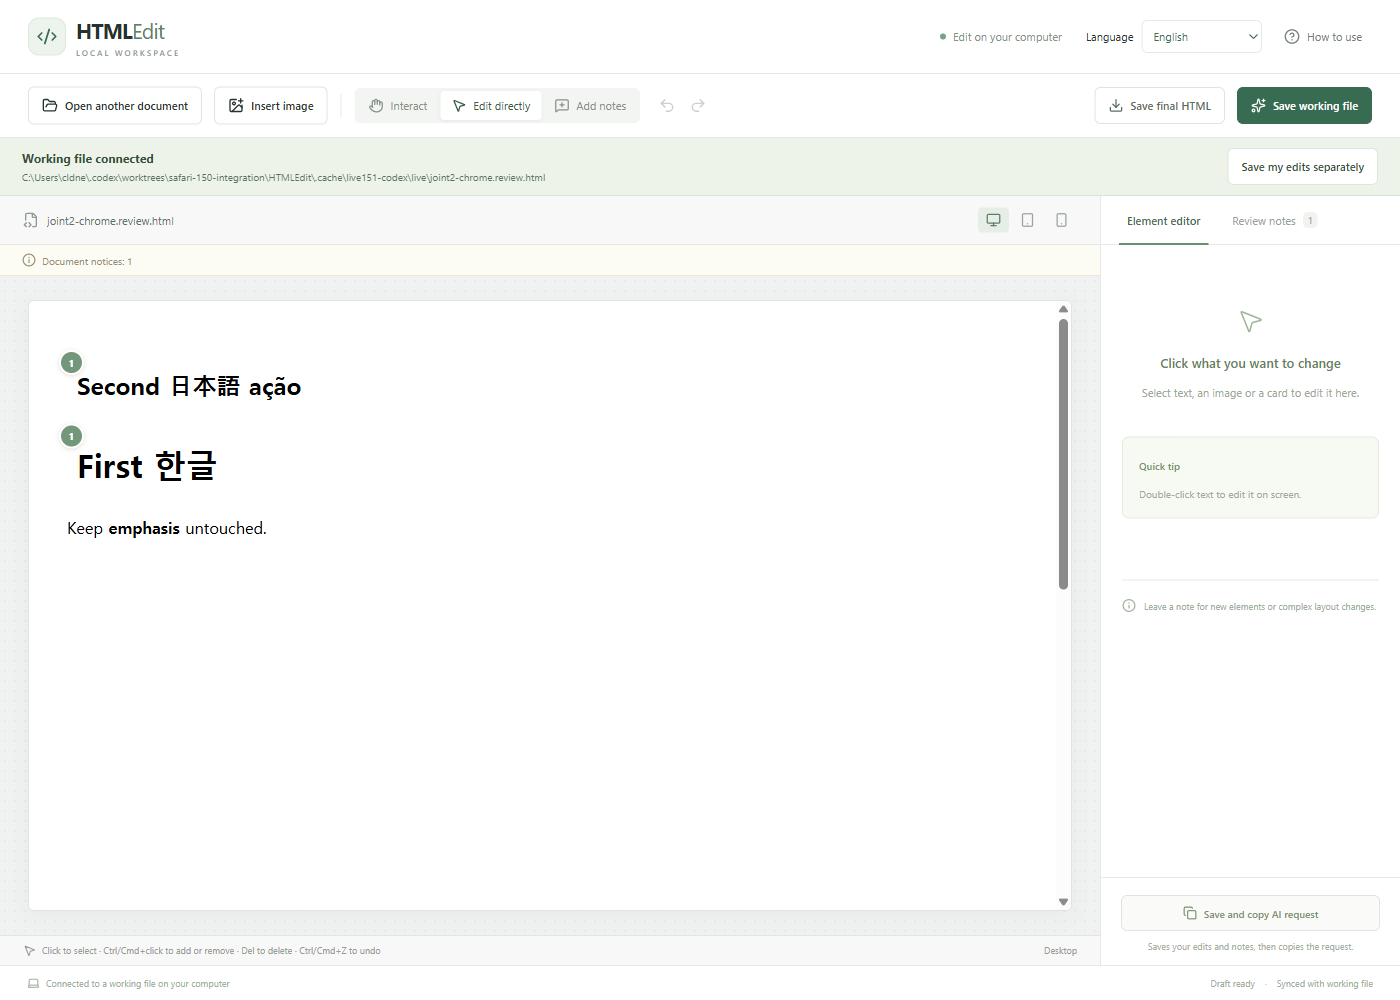Click the HTMLEdit logo icon
Image resolution: width=1400 pixels, height=1000 pixels.
coord(47,37)
